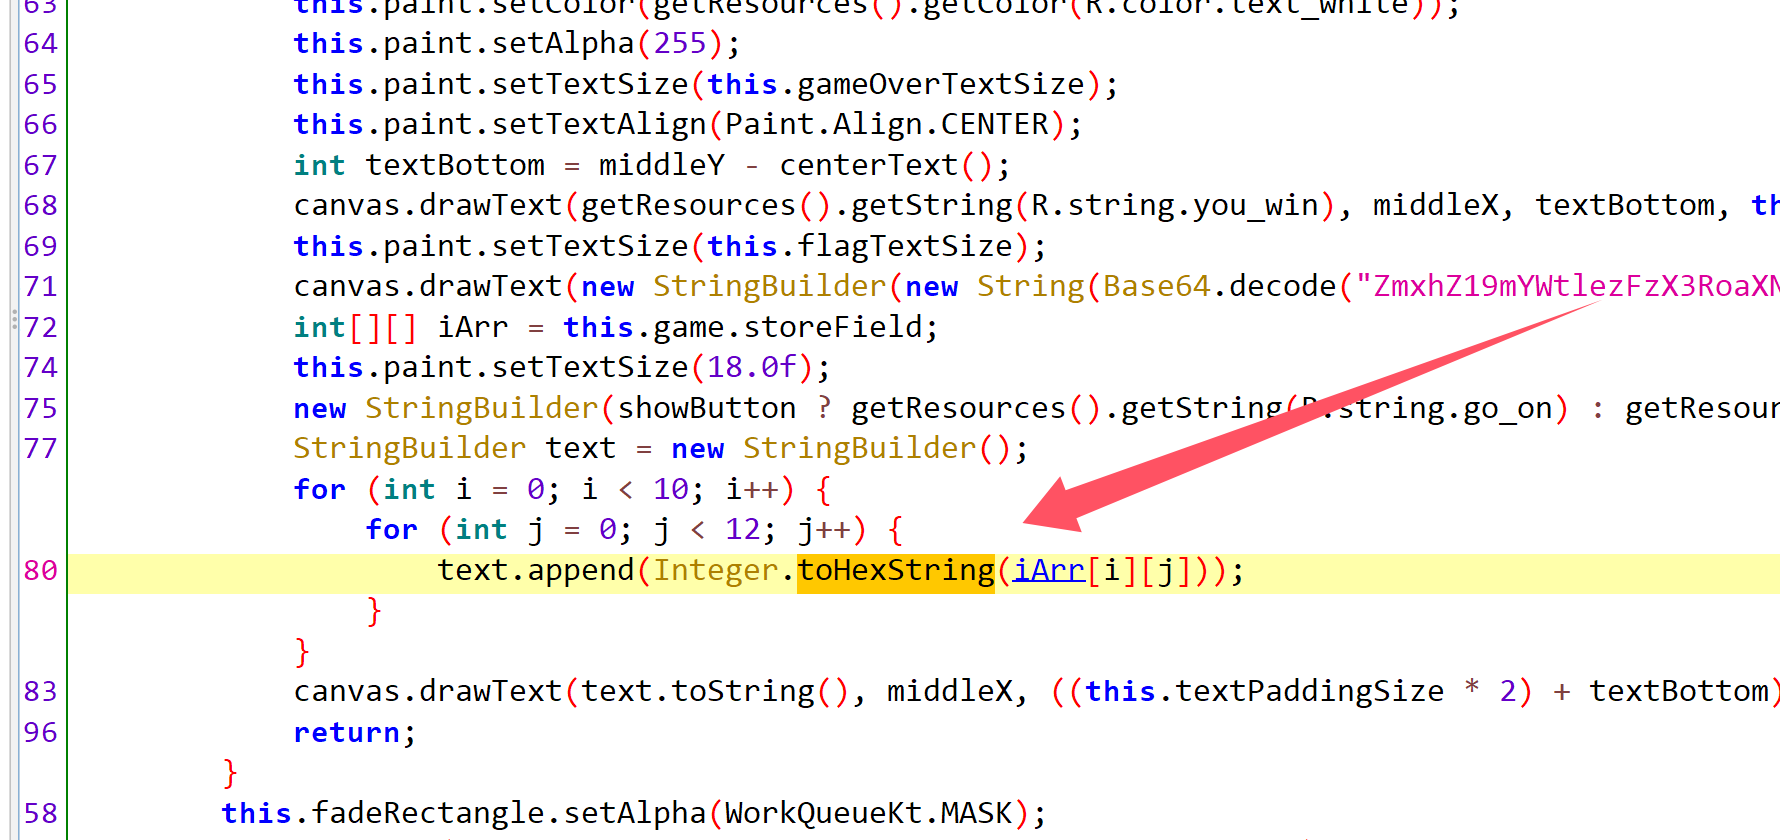Click setAlpha(255) on line 64
This screenshot has height=840, width=1780.
pyautogui.click(x=607, y=43)
